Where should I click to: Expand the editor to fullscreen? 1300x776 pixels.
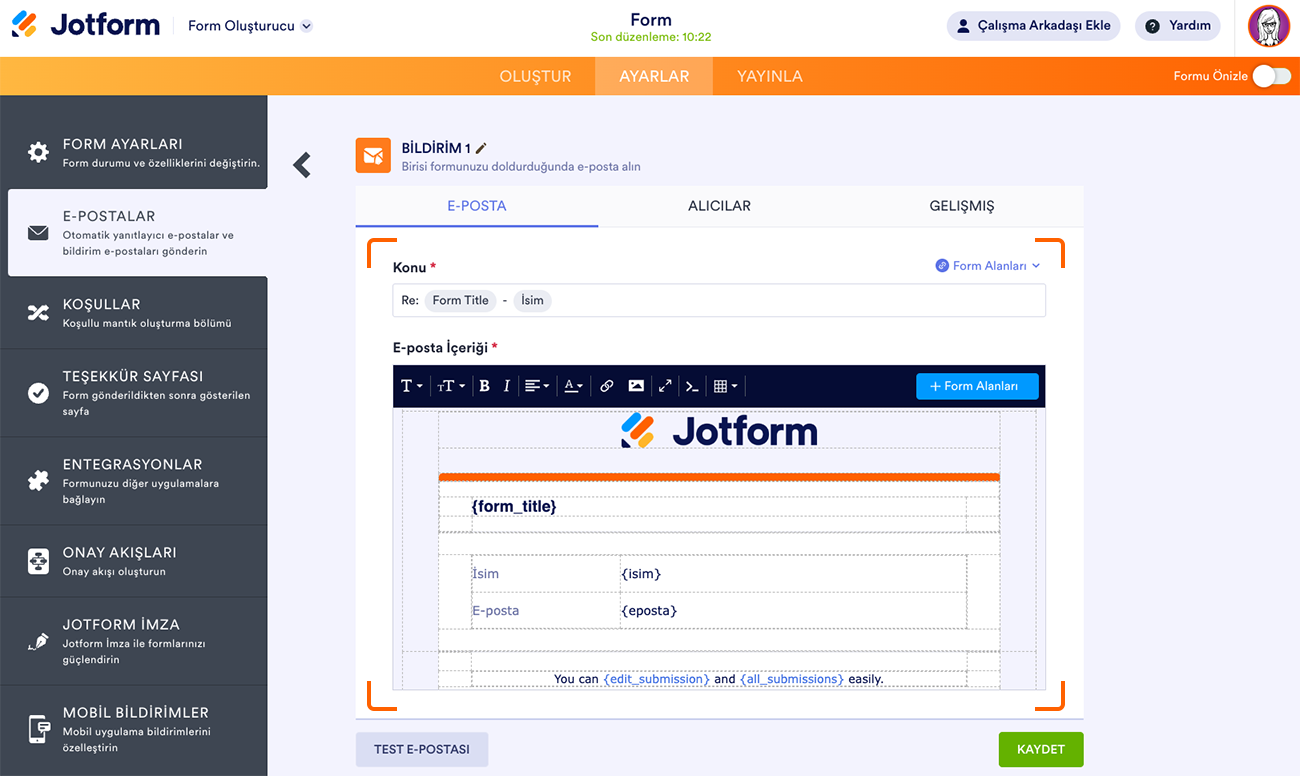tap(665, 386)
